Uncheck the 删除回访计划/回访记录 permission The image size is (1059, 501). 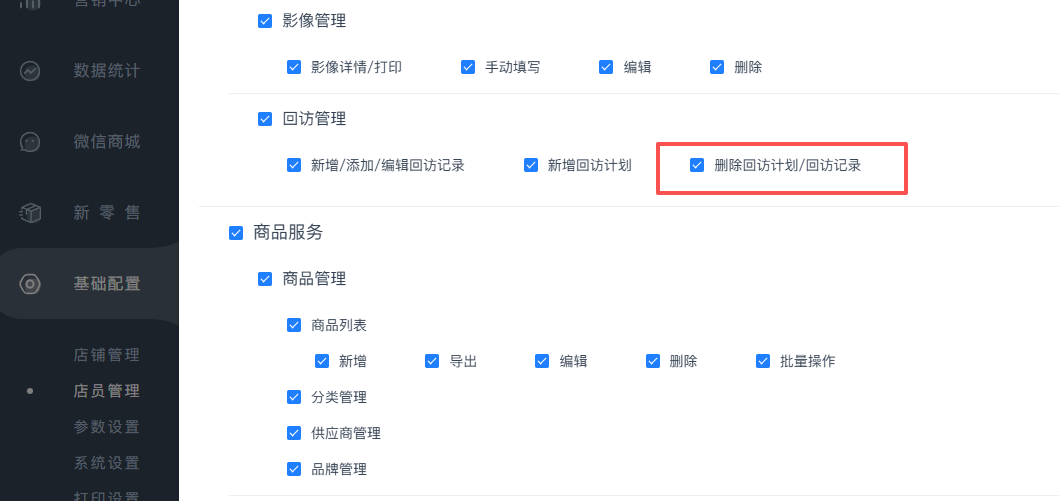(698, 165)
